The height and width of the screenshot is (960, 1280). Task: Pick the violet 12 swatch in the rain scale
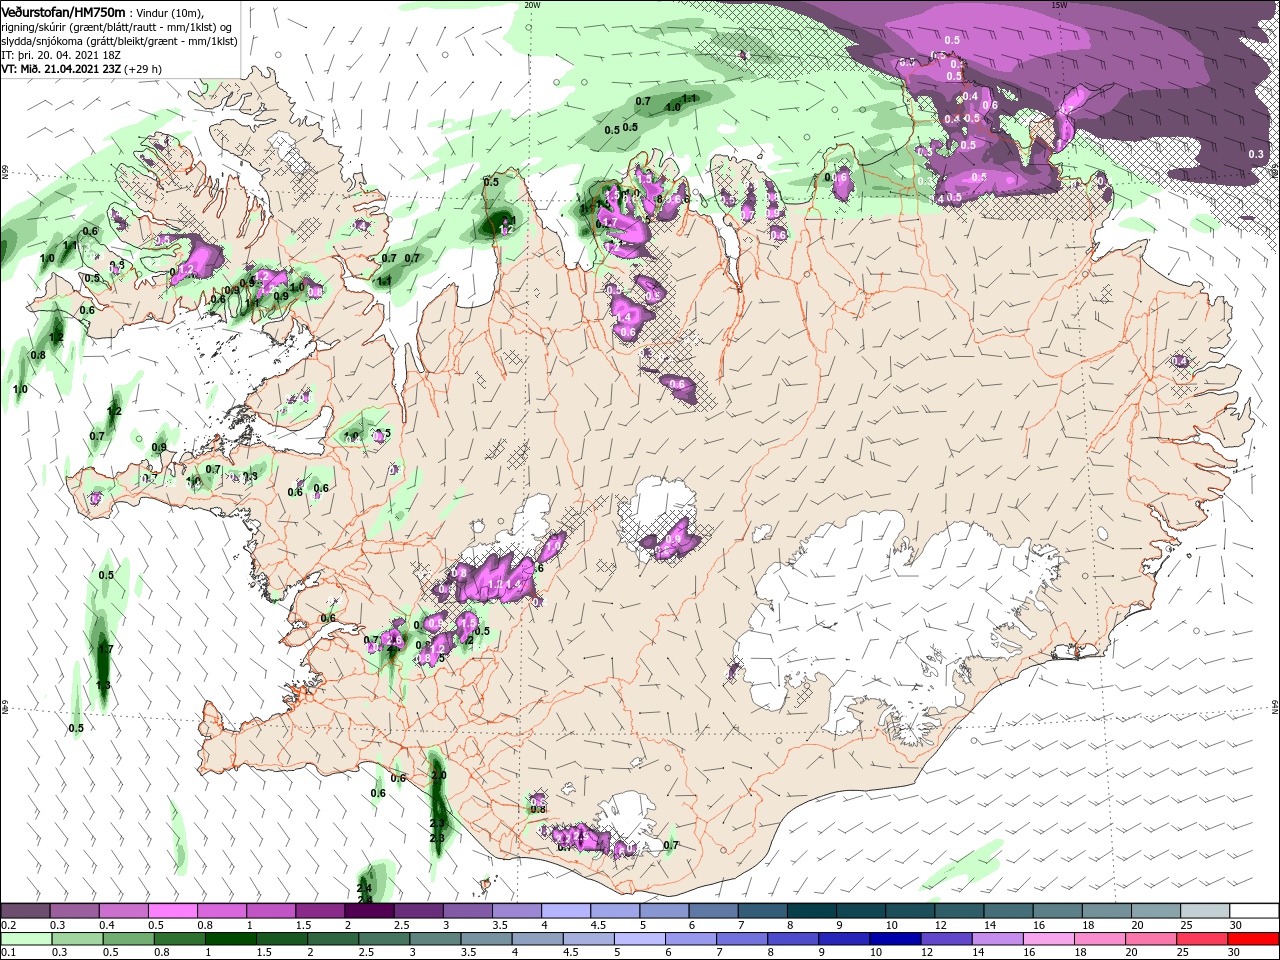946,938
